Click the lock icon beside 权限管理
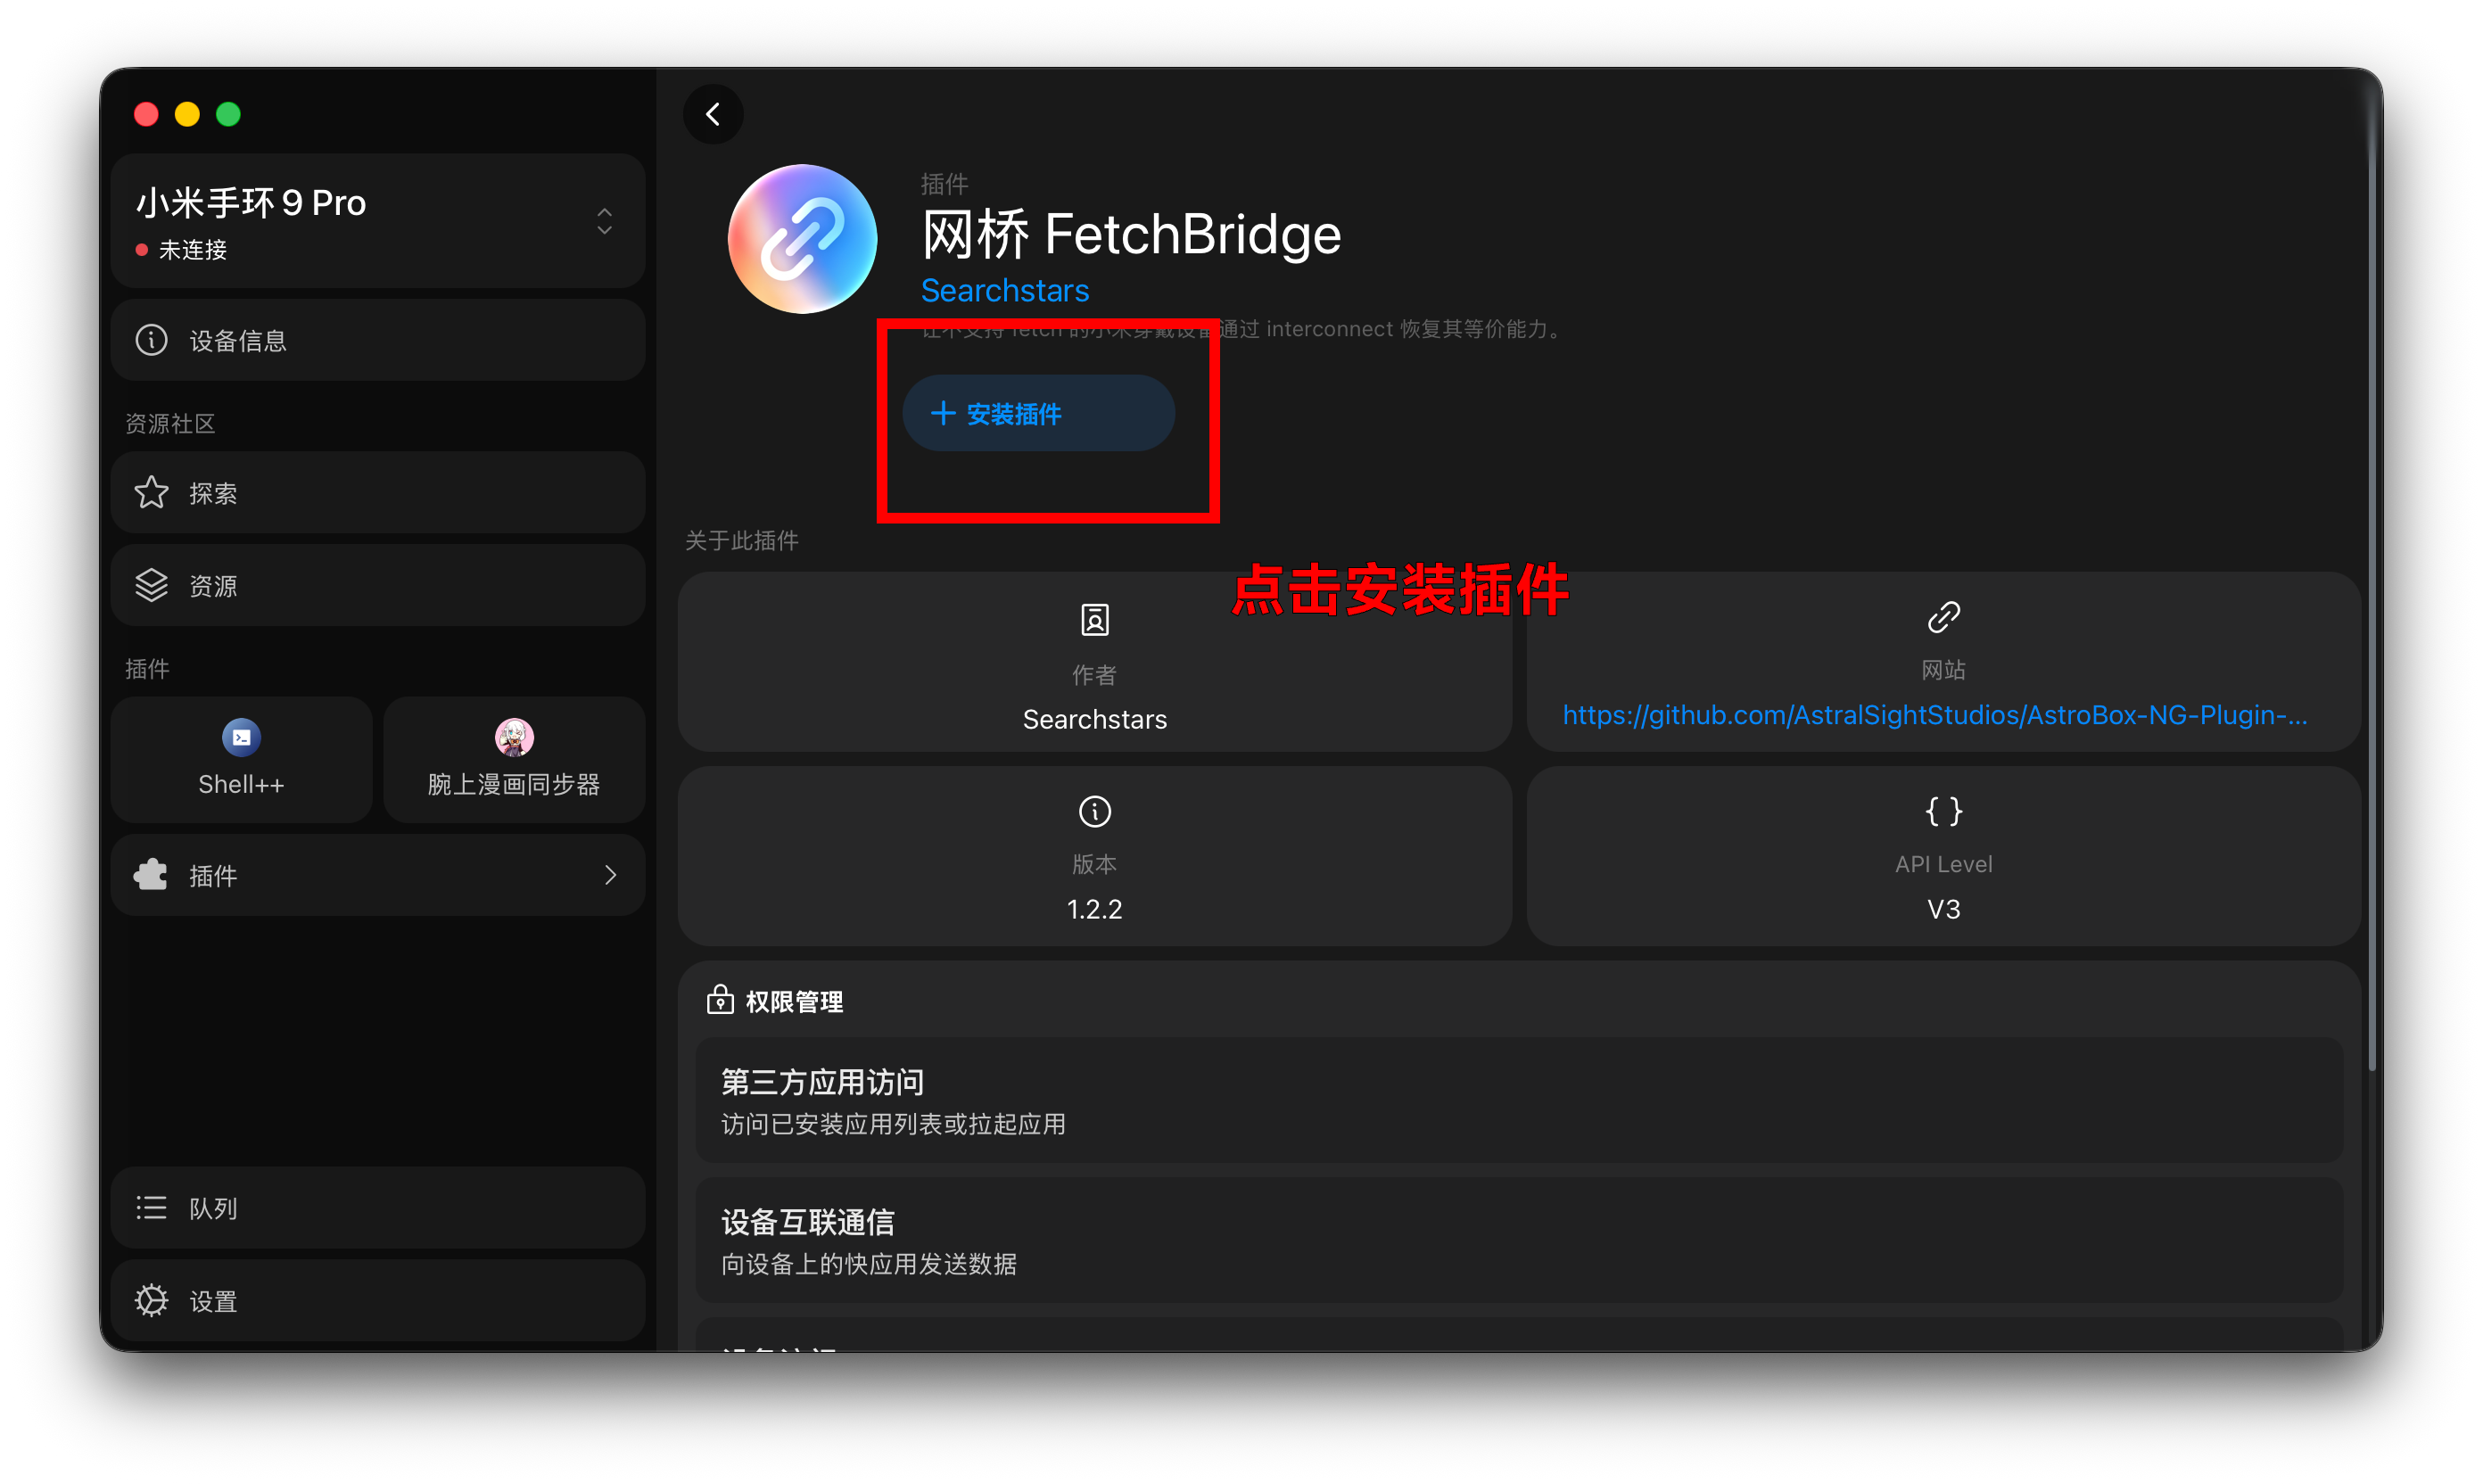Screen dimensions: 2483x1484 [719, 1000]
